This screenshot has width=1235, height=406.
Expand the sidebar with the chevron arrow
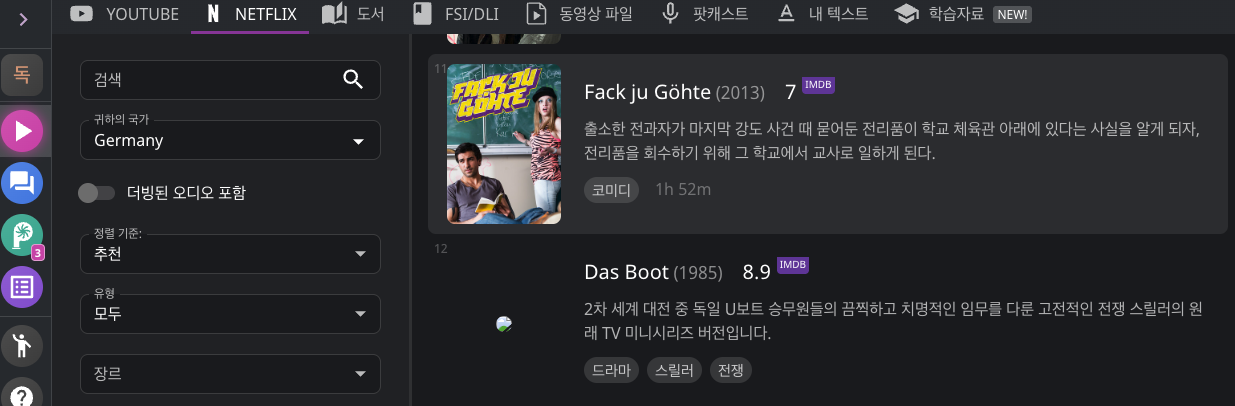[22, 19]
